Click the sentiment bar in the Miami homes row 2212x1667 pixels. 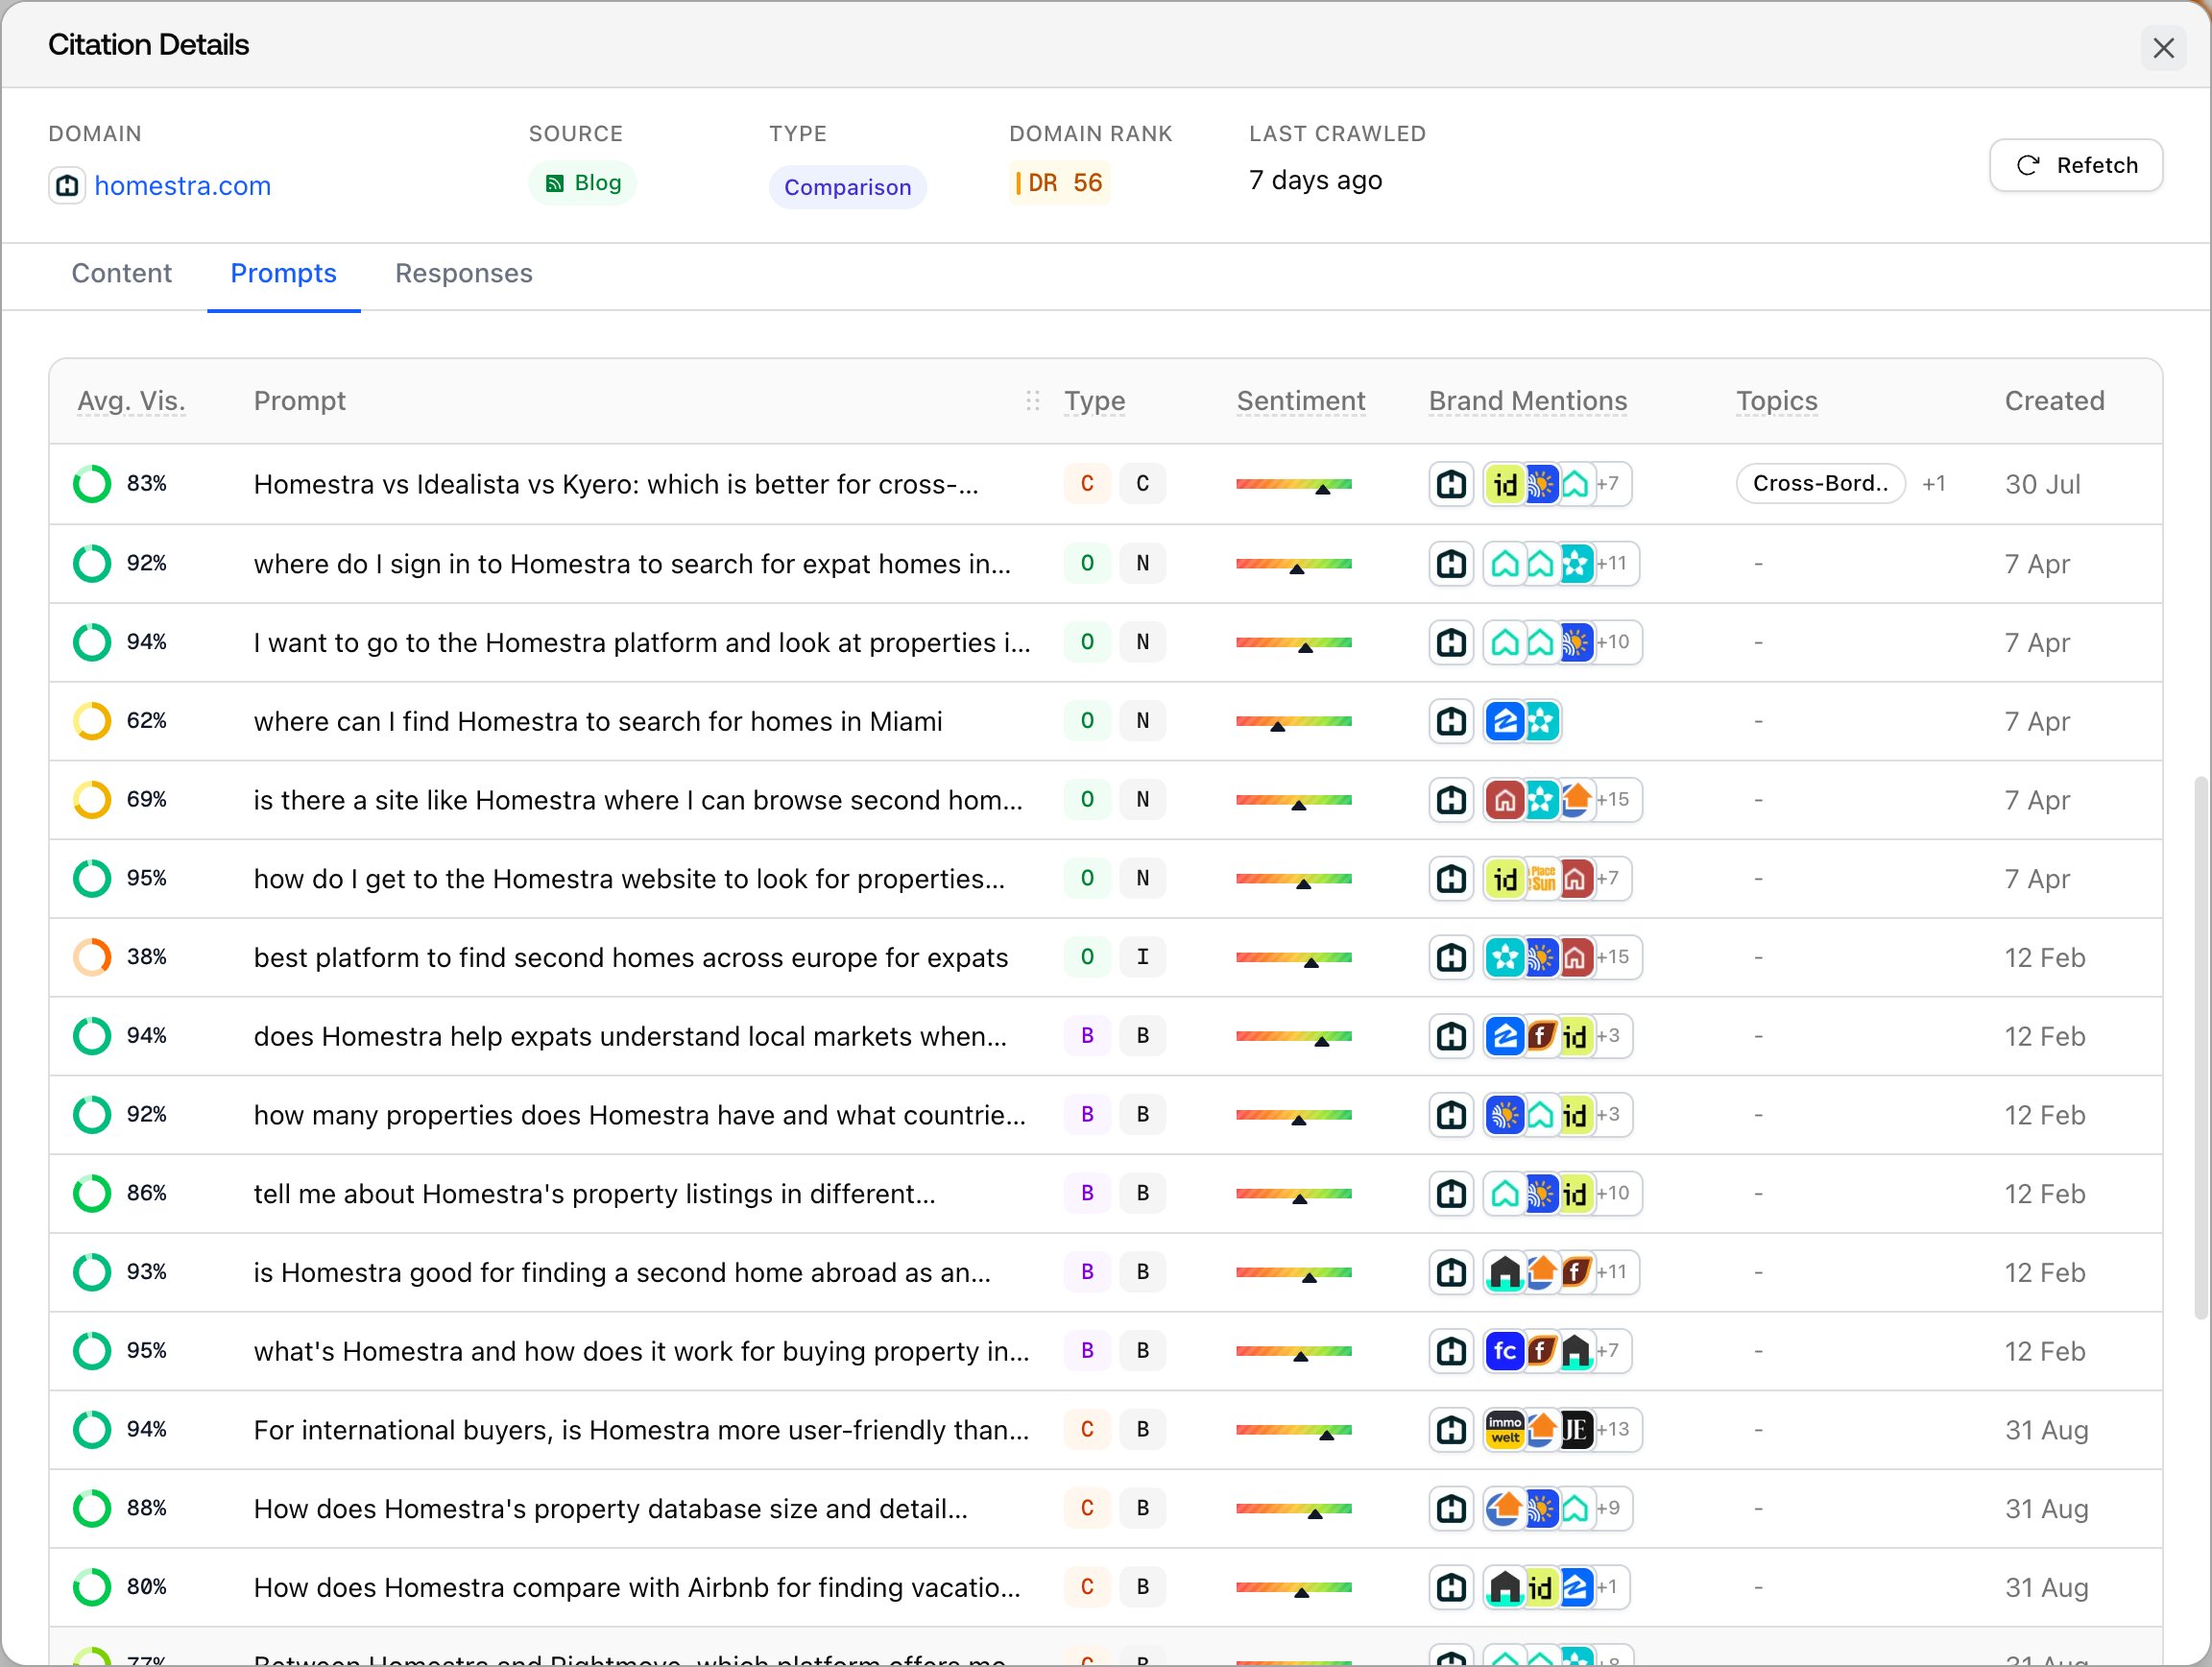(1293, 722)
